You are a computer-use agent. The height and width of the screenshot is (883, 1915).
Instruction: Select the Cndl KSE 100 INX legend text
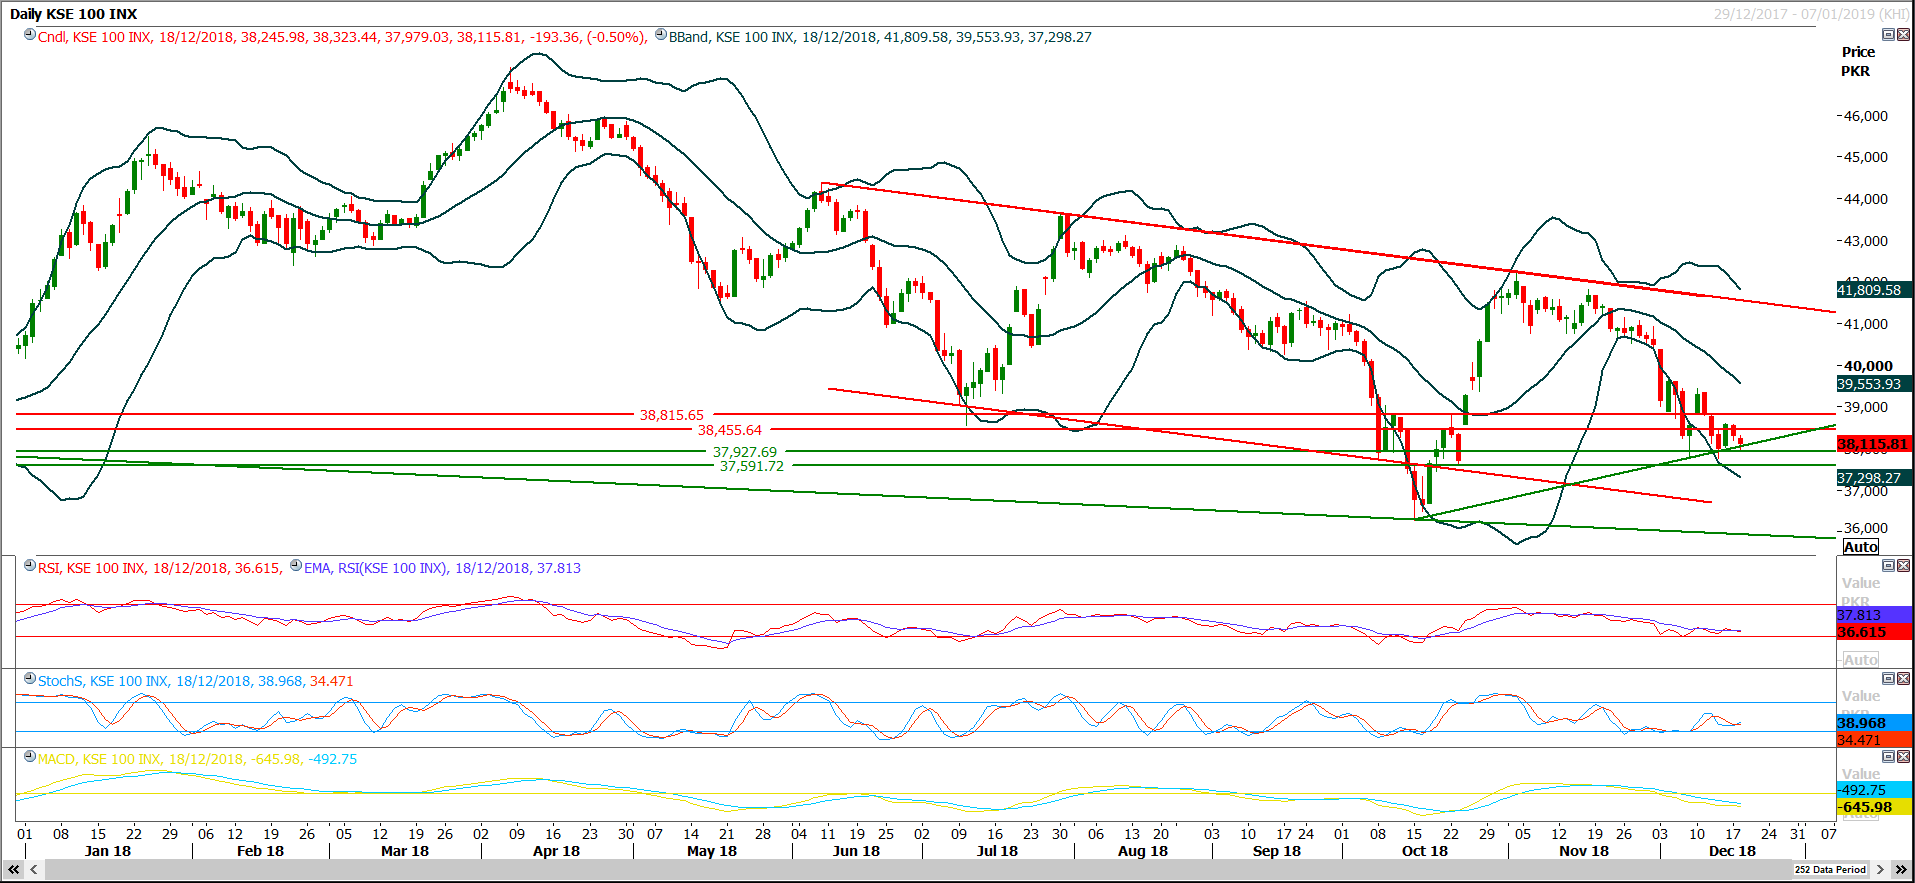point(342,37)
